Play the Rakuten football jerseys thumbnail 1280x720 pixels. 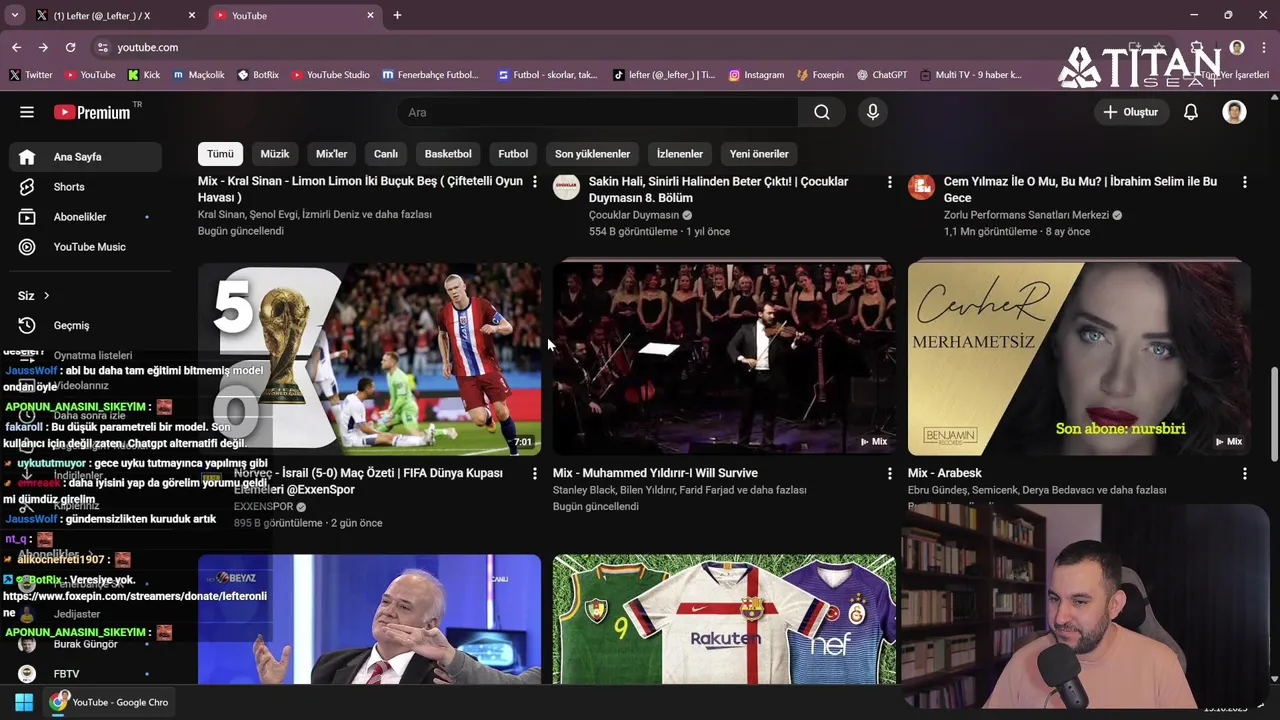pyautogui.click(x=724, y=619)
